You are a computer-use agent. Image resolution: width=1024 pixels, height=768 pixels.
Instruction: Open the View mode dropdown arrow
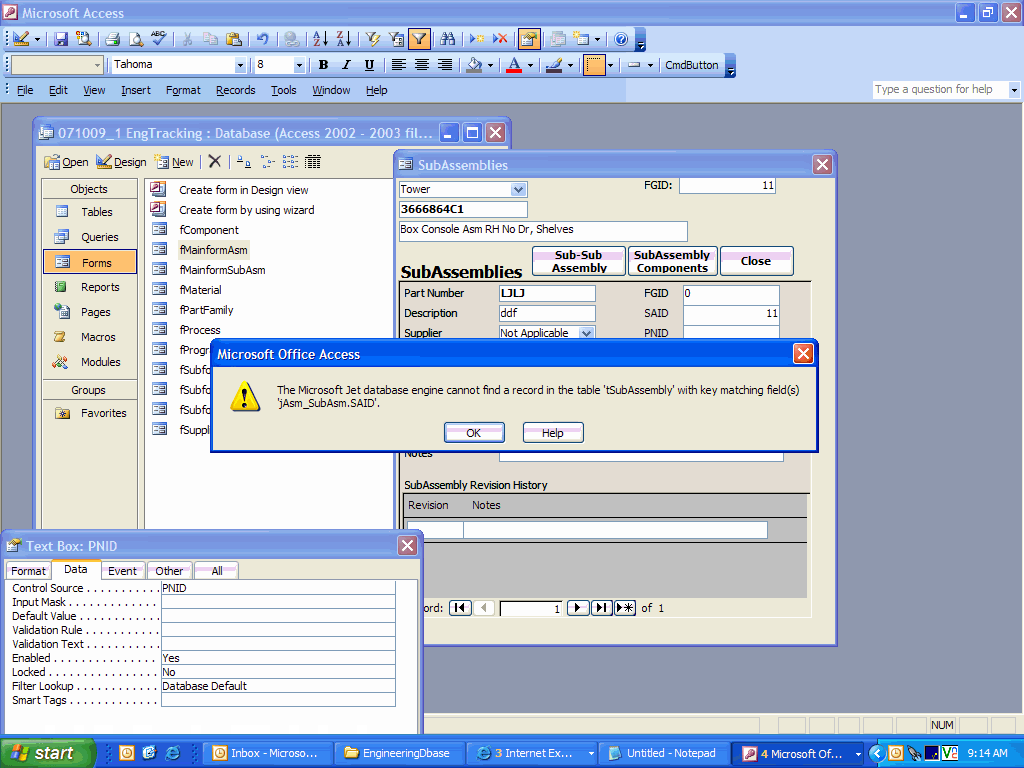37,39
